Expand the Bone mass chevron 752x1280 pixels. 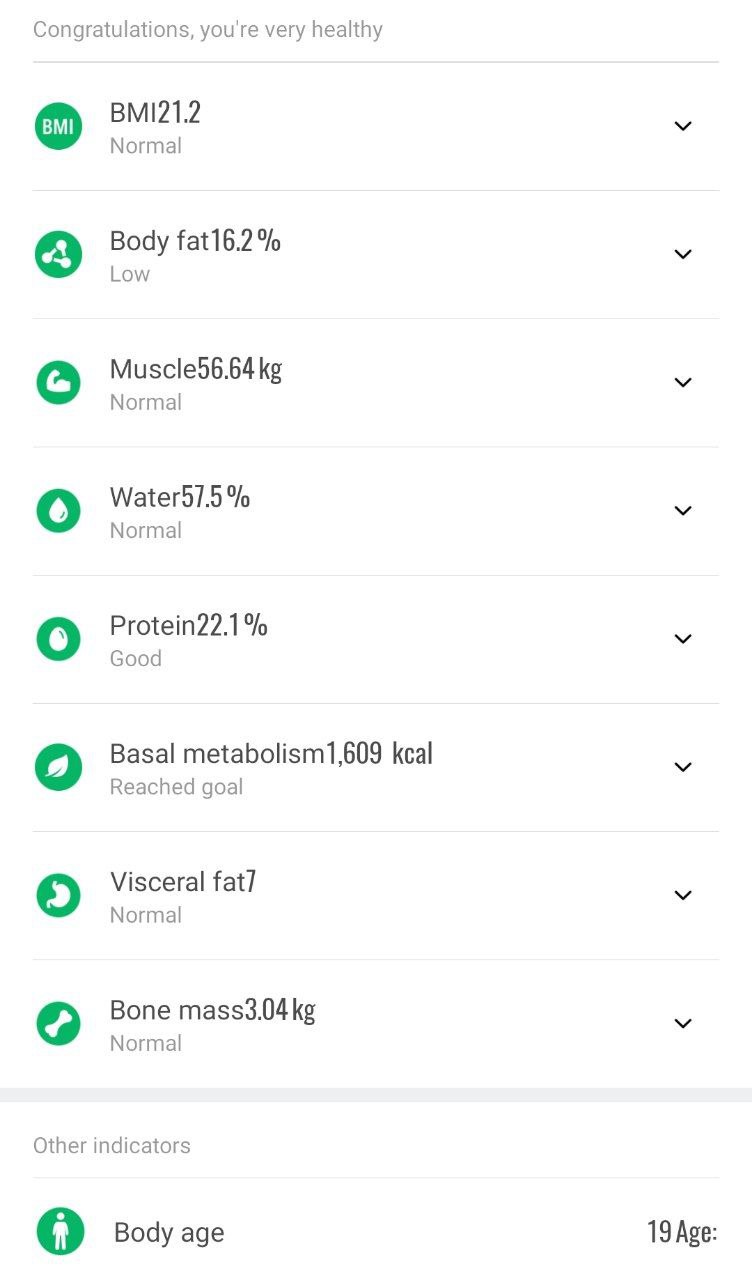point(683,1023)
